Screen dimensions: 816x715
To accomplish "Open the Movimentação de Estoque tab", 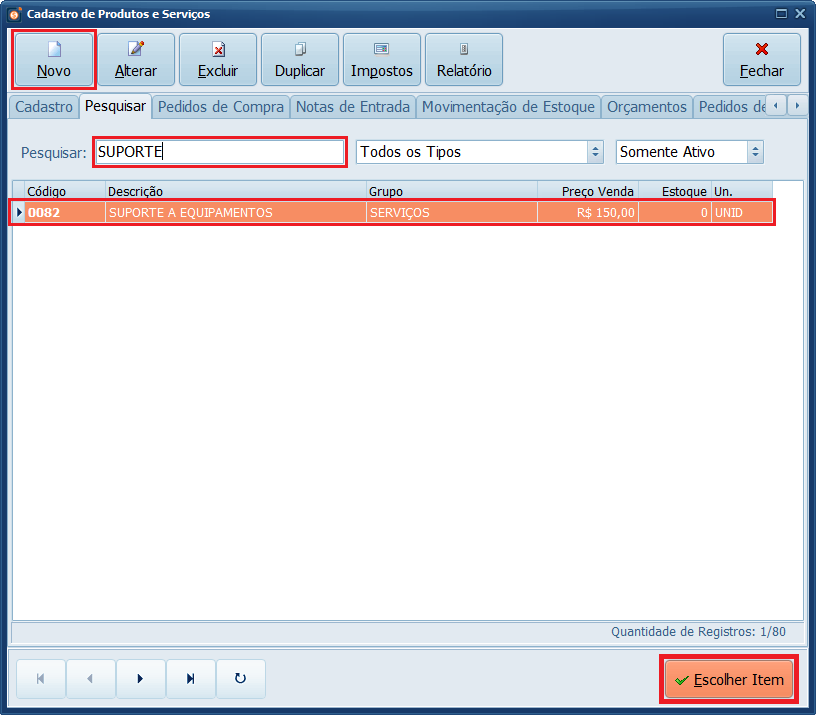I will (508, 106).
